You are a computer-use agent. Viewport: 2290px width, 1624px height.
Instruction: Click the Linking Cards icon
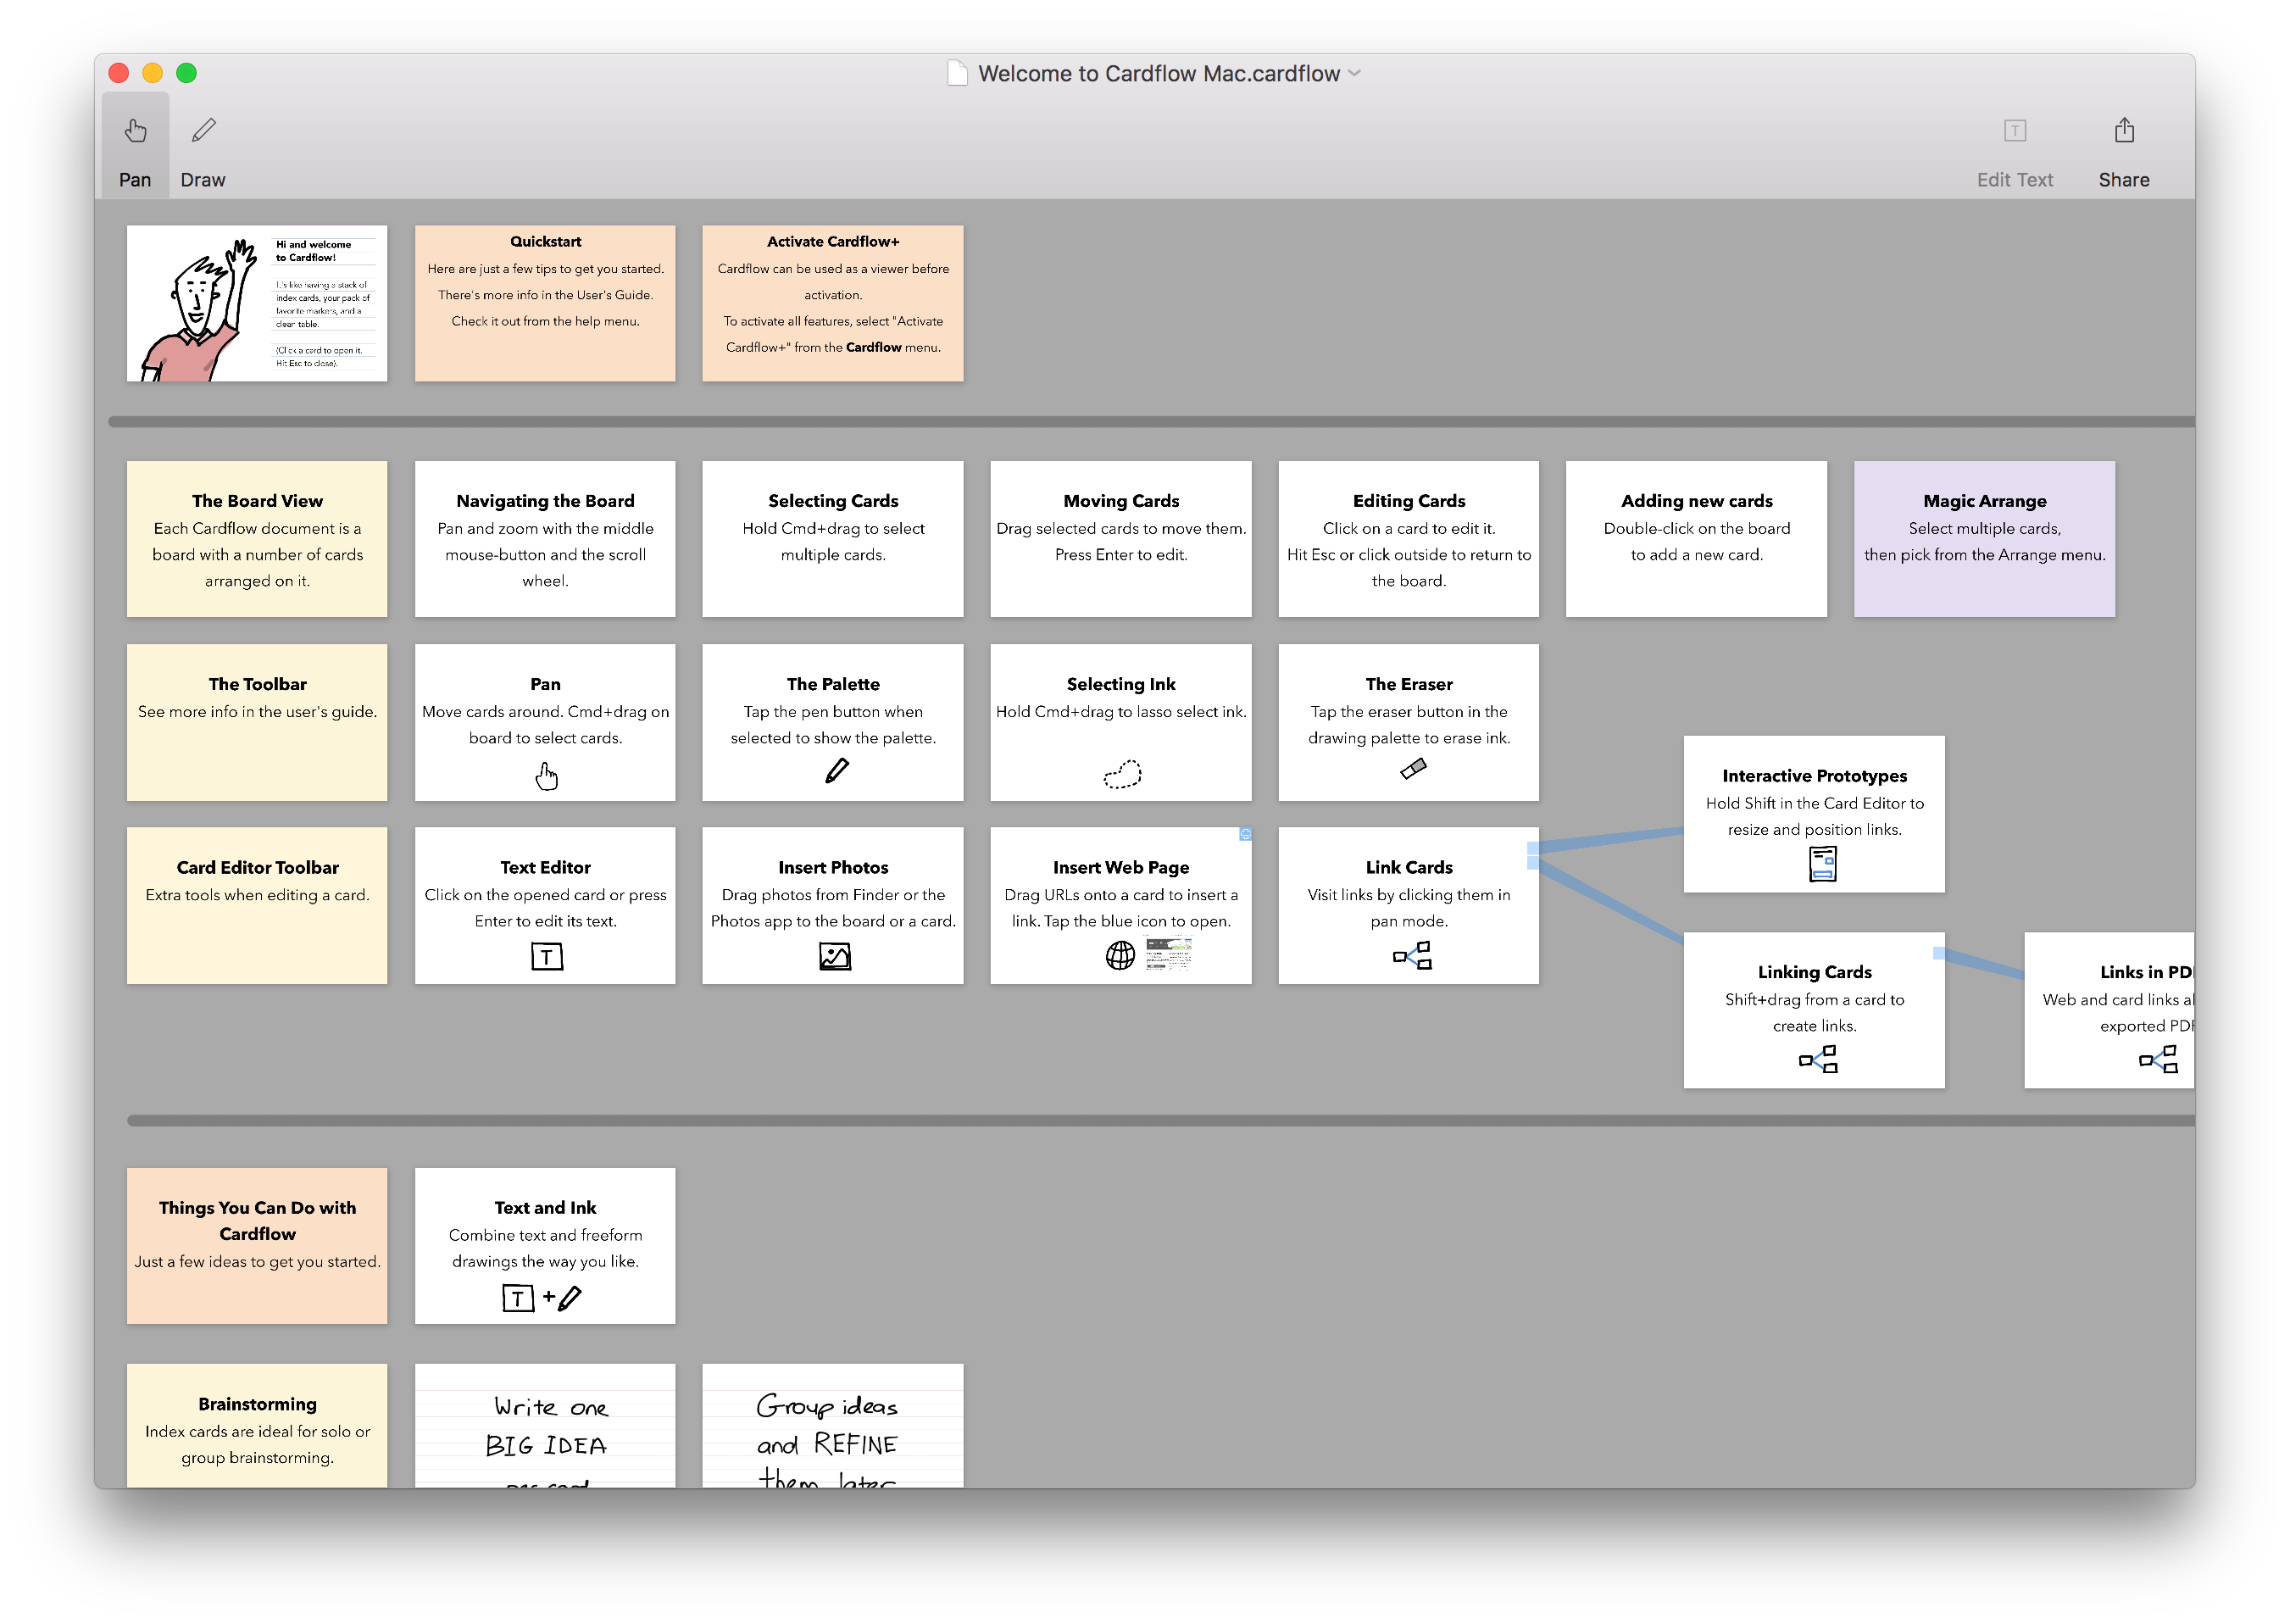pos(1815,1054)
